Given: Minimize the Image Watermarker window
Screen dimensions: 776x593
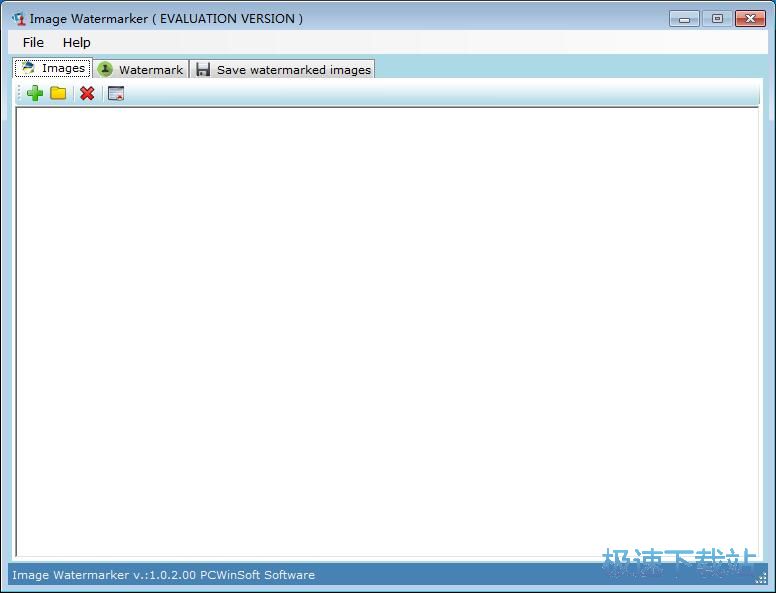Looking at the screenshot, I should click(x=684, y=19).
